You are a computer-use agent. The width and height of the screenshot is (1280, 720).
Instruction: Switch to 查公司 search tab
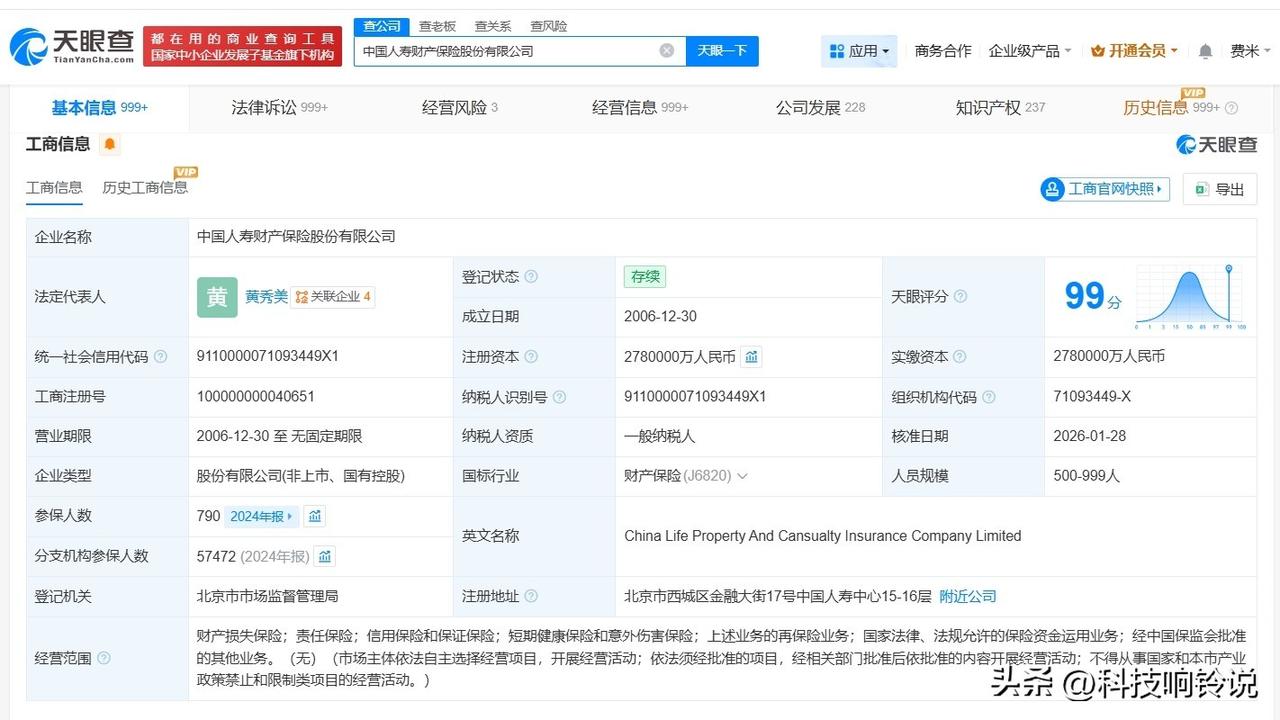(x=382, y=27)
